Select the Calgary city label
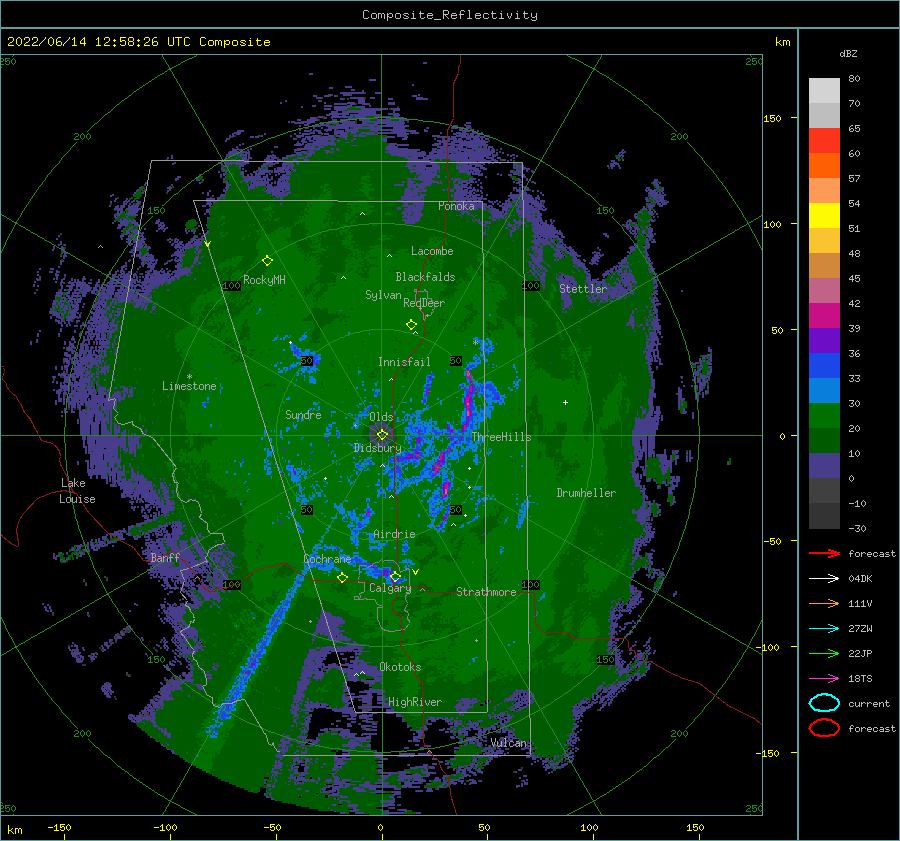The image size is (900, 841). point(390,588)
